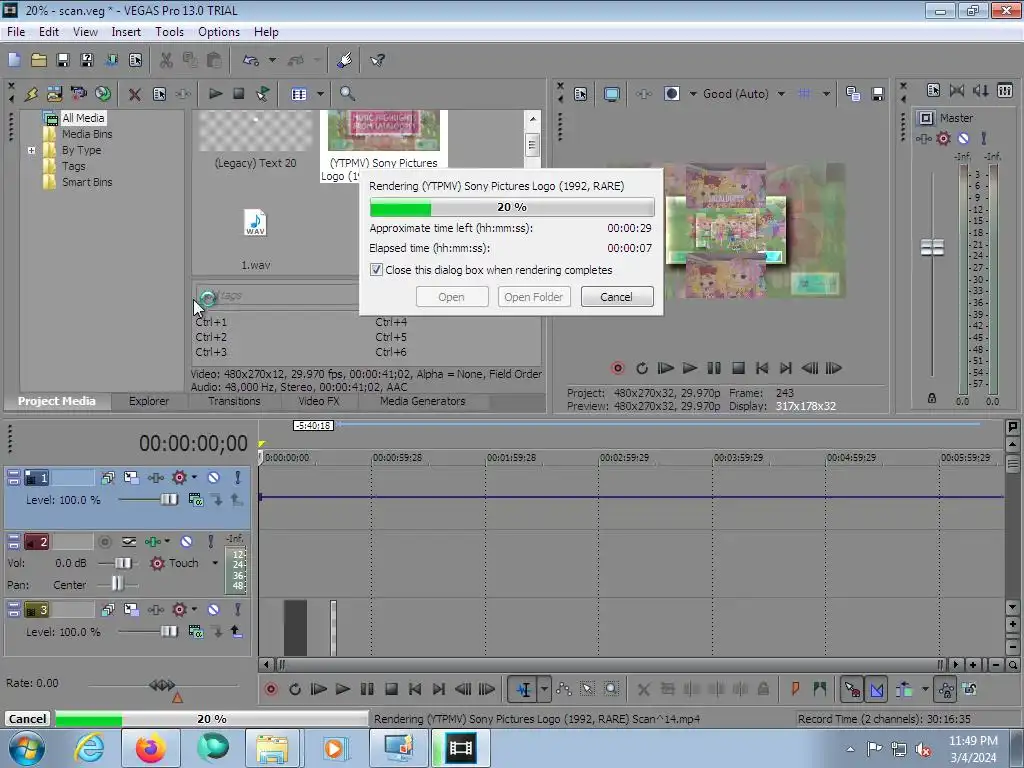Adjust track 2 Pan slider
The width and height of the screenshot is (1024, 768).
pos(118,584)
